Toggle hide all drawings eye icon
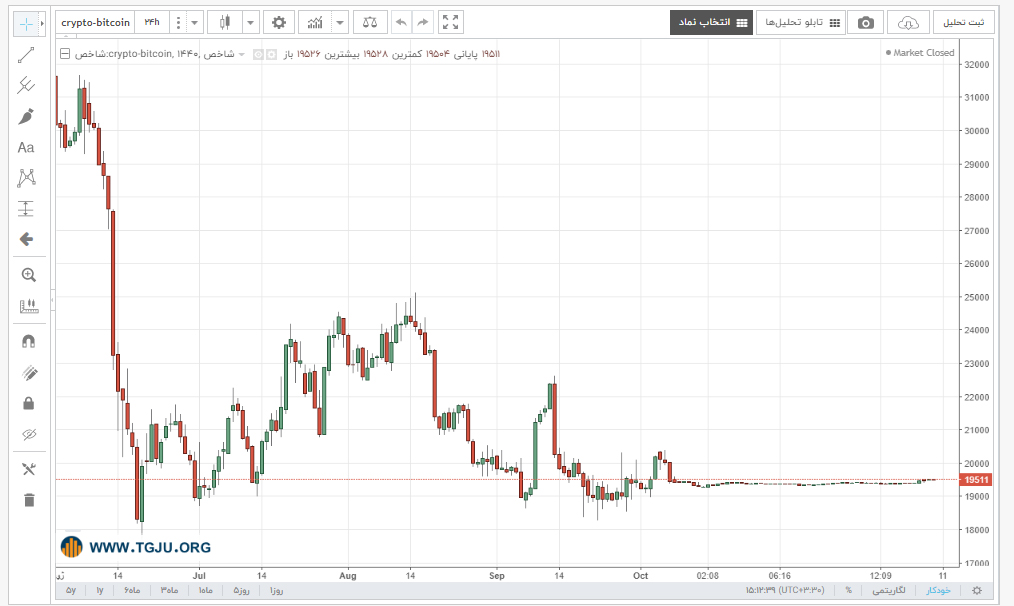Image resolution: width=1014 pixels, height=606 pixels. [x=28, y=435]
